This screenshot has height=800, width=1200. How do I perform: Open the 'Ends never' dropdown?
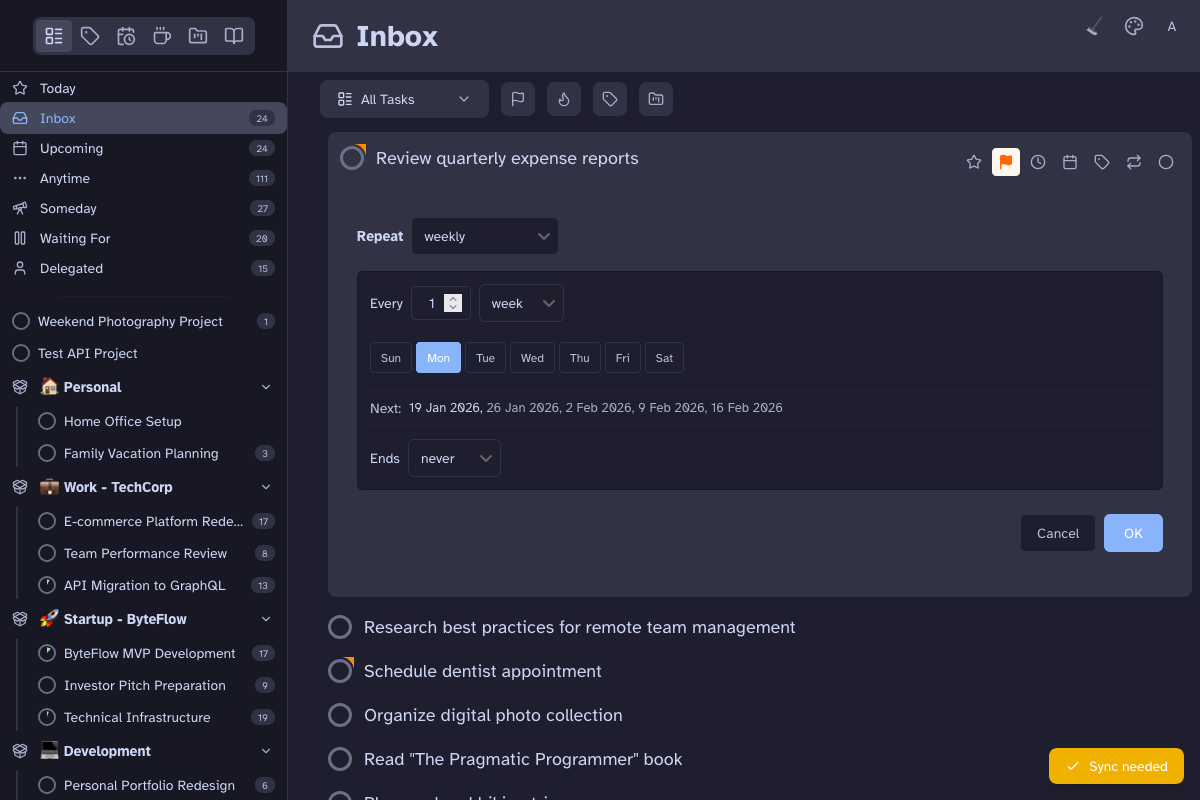(454, 458)
